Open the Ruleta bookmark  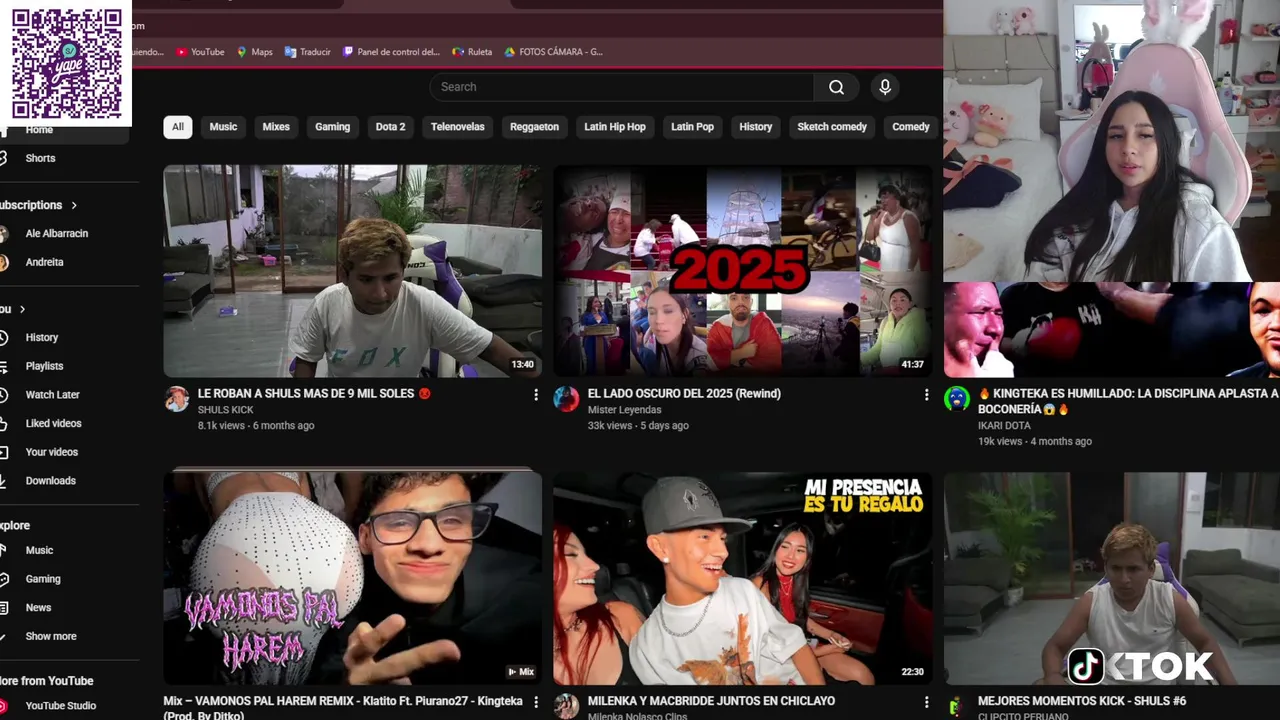point(472,52)
